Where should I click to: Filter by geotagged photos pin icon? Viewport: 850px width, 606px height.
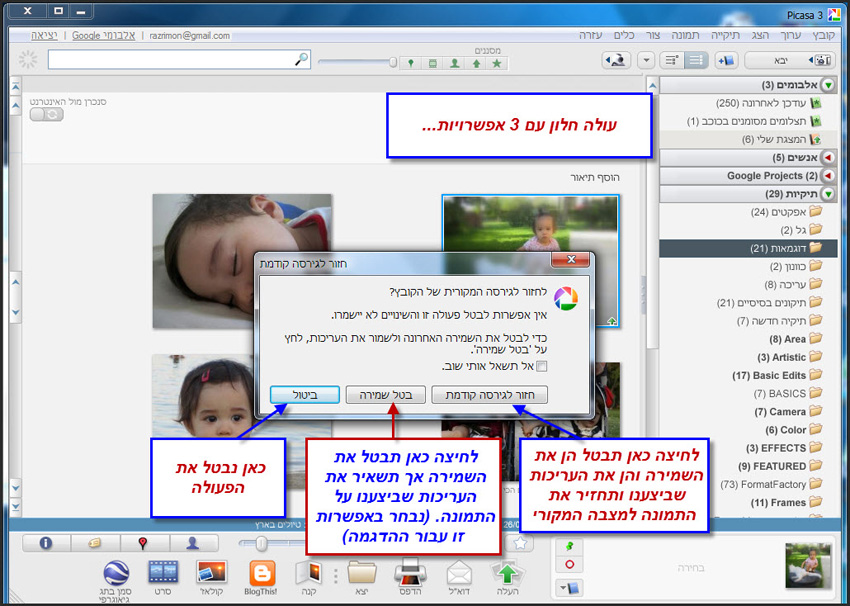coord(411,63)
